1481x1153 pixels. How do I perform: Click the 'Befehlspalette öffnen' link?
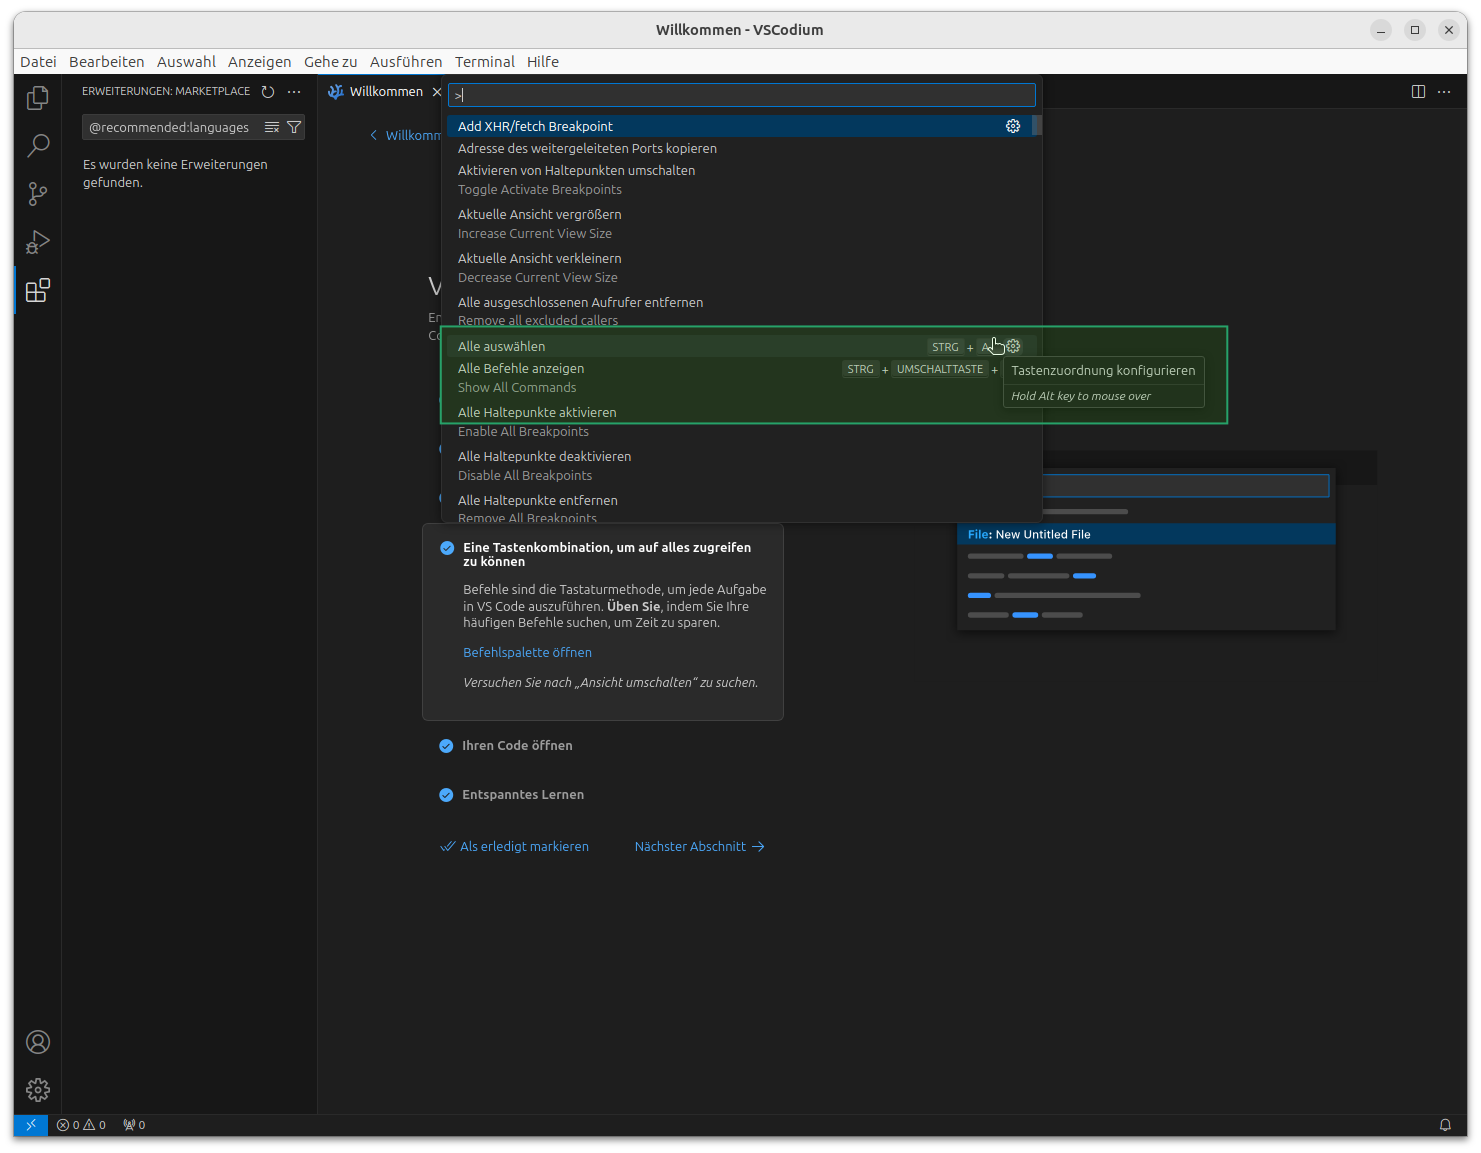click(527, 652)
